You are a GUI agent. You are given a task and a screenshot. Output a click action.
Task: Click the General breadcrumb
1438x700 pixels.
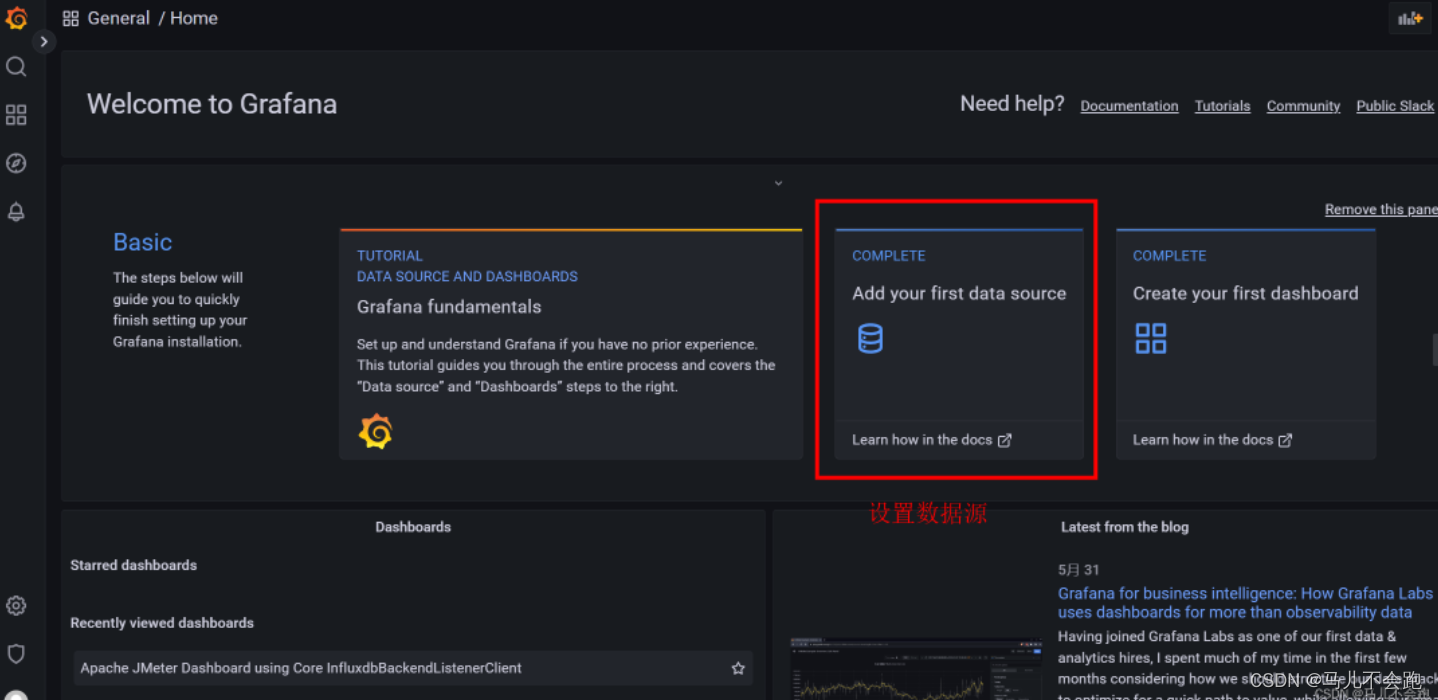point(118,18)
